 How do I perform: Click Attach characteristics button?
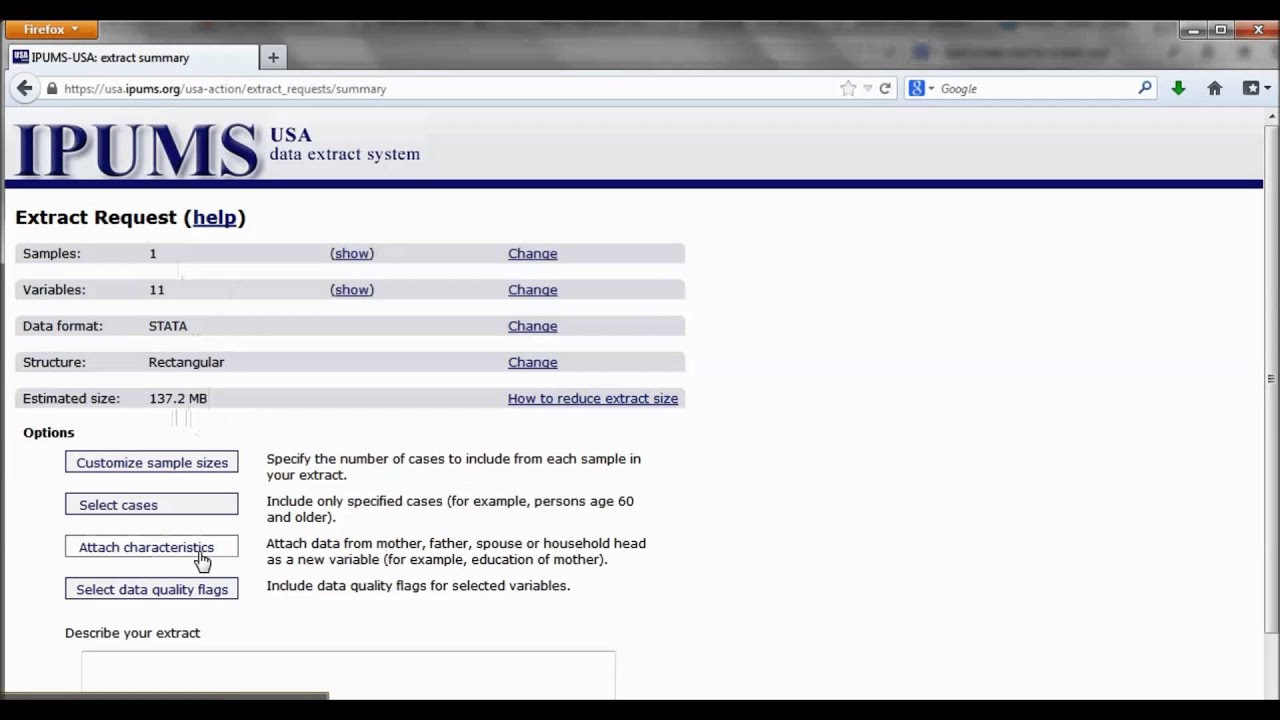[152, 547]
